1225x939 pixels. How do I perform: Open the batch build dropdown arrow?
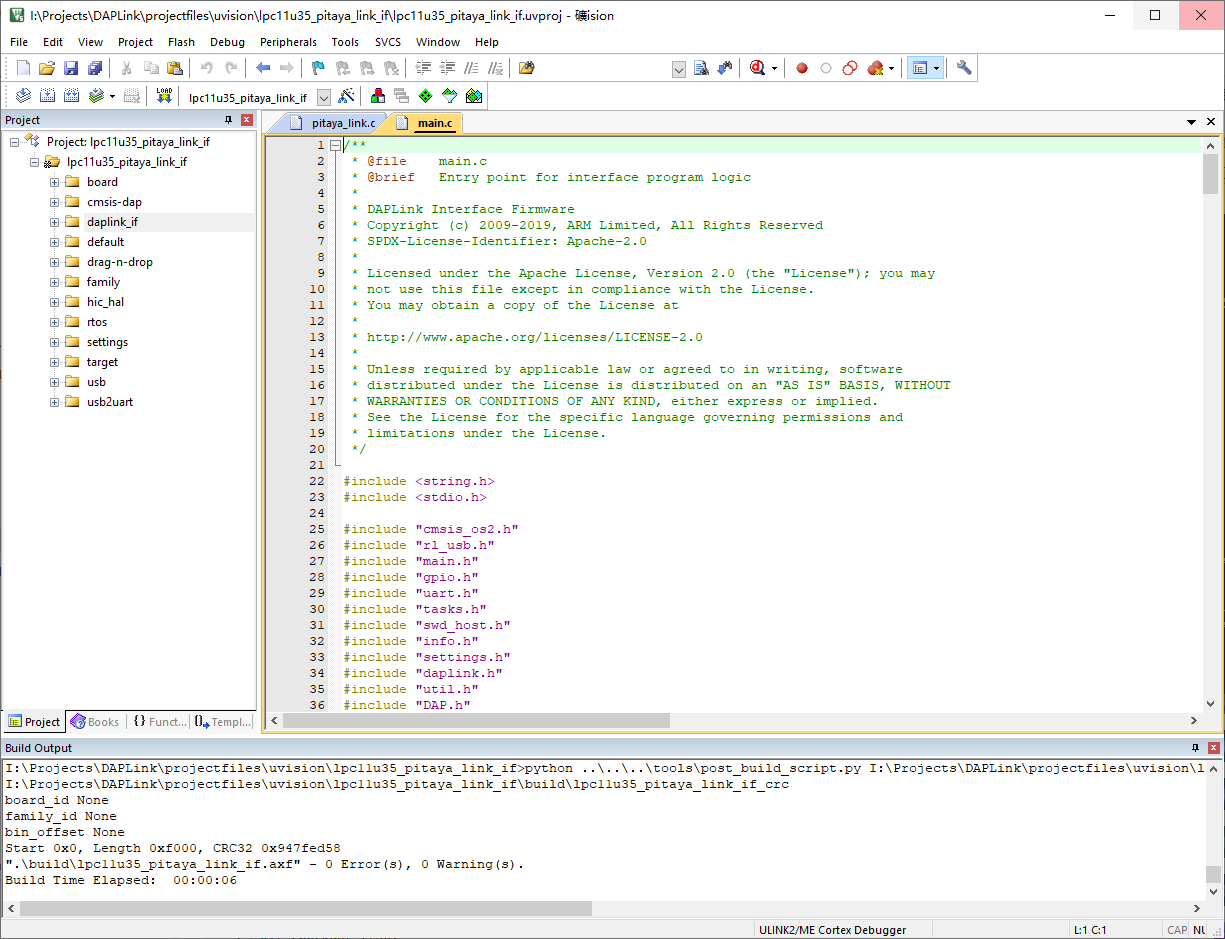point(112,97)
